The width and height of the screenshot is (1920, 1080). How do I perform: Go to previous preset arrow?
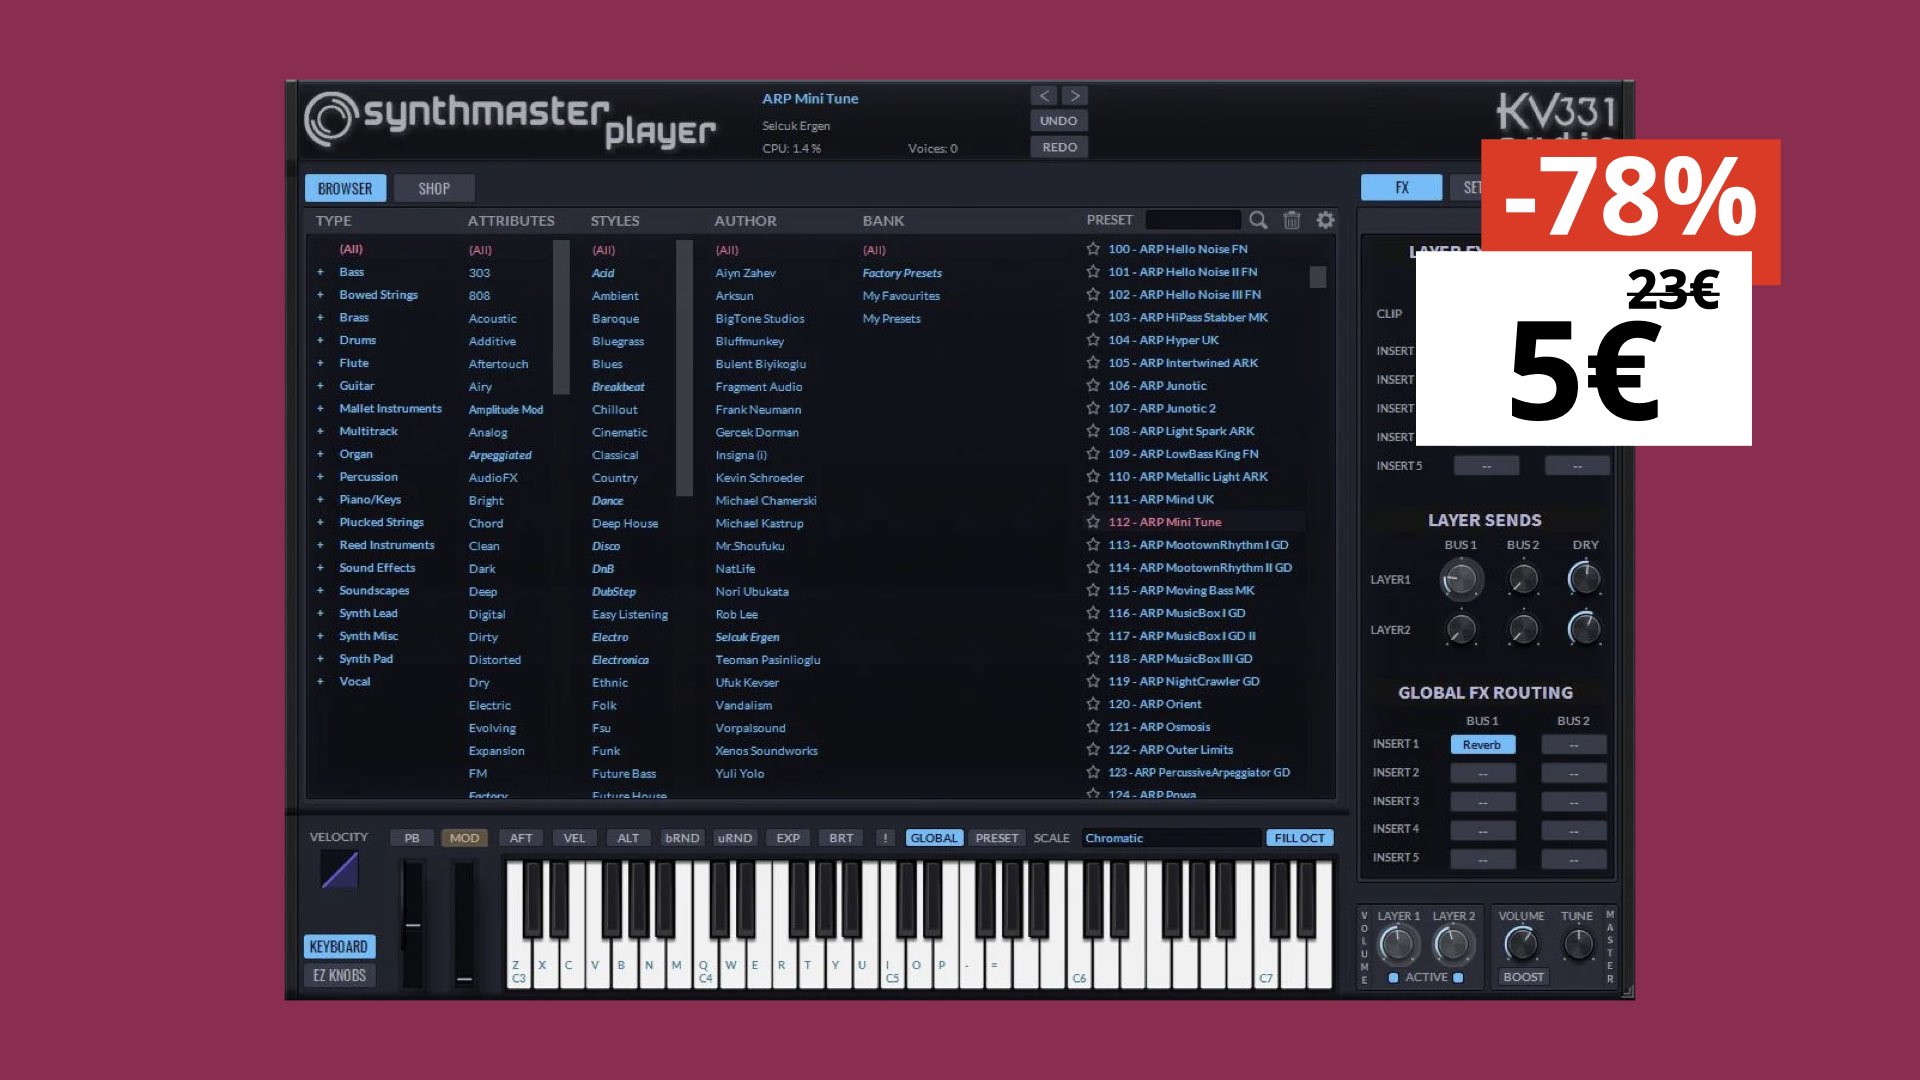pyautogui.click(x=1044, y=96)
